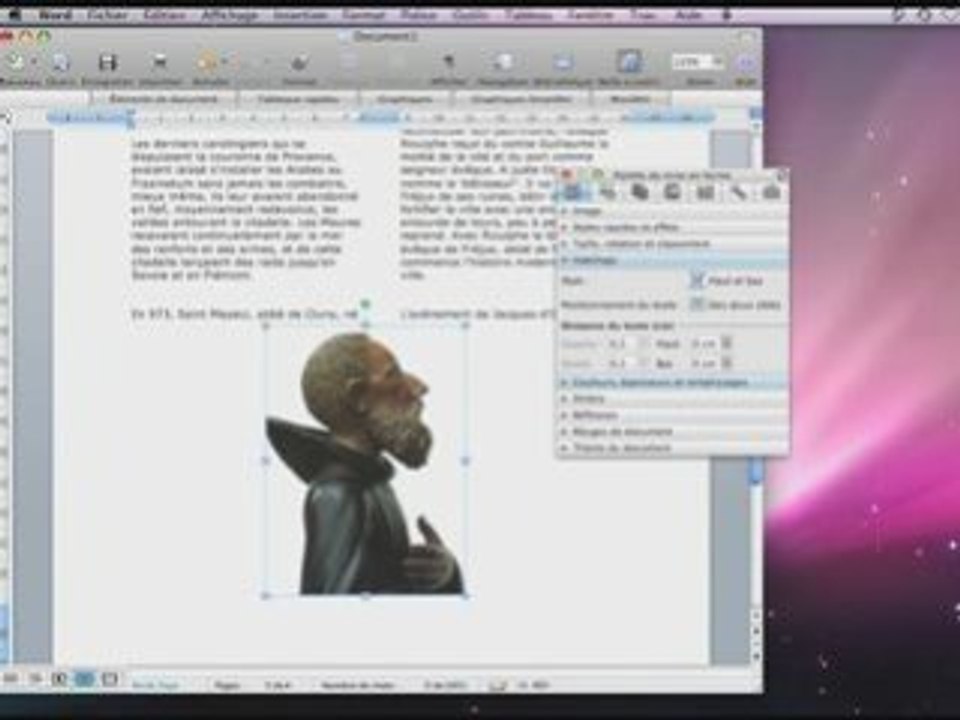Open the Aide menu in menu bar
The image size is (960, 720).
click(x=688, y=15)
